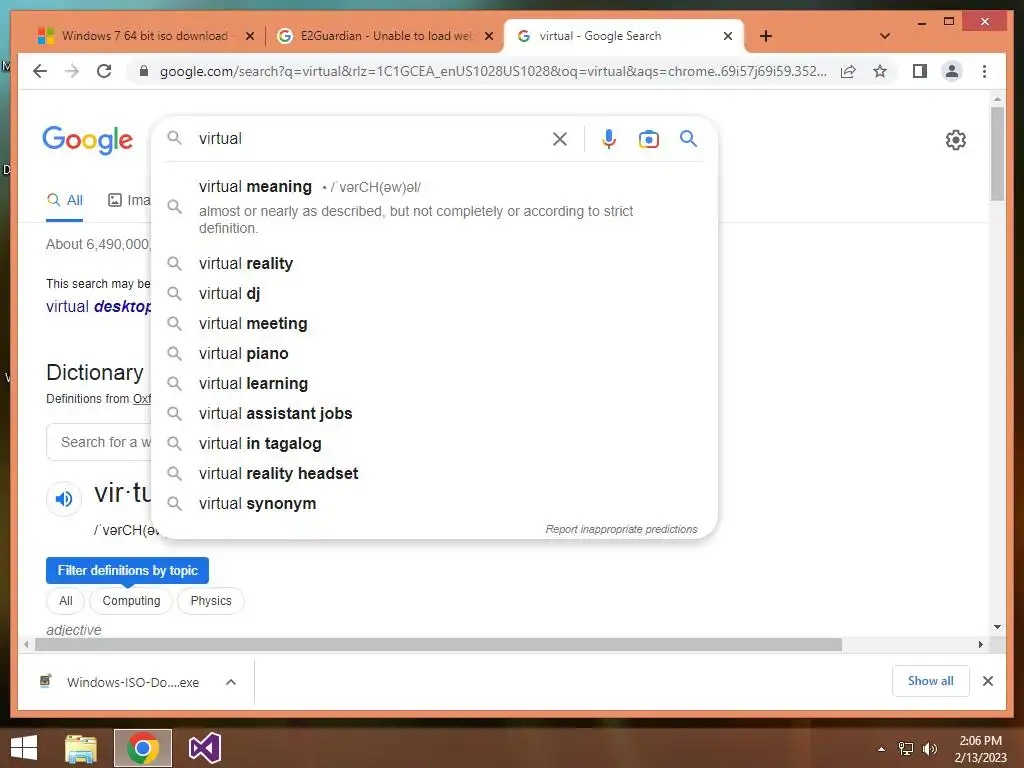Image resolution: width=1024 pixels, height=768 pixels.
Task: Click the scroll right arrow
Action: pos(980,645)
